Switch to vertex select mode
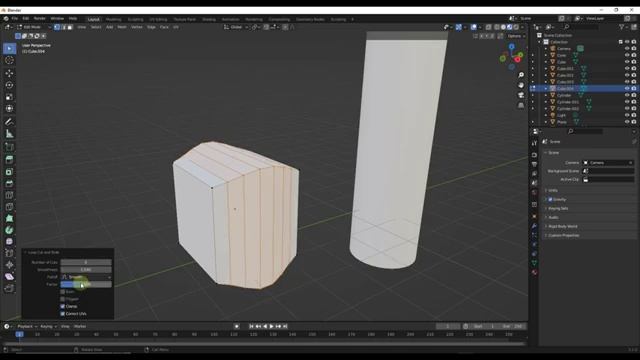Viewport: 640px width, 360px height. tap(57, 27)
